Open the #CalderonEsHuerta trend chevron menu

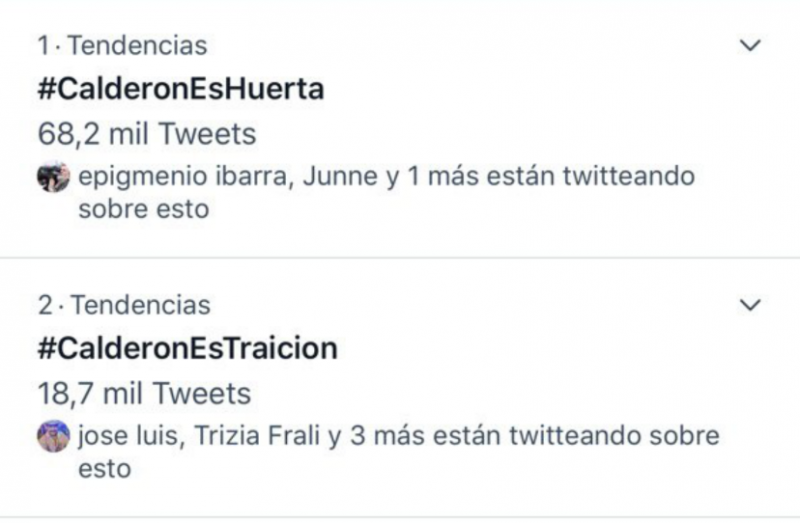point(749,46)
